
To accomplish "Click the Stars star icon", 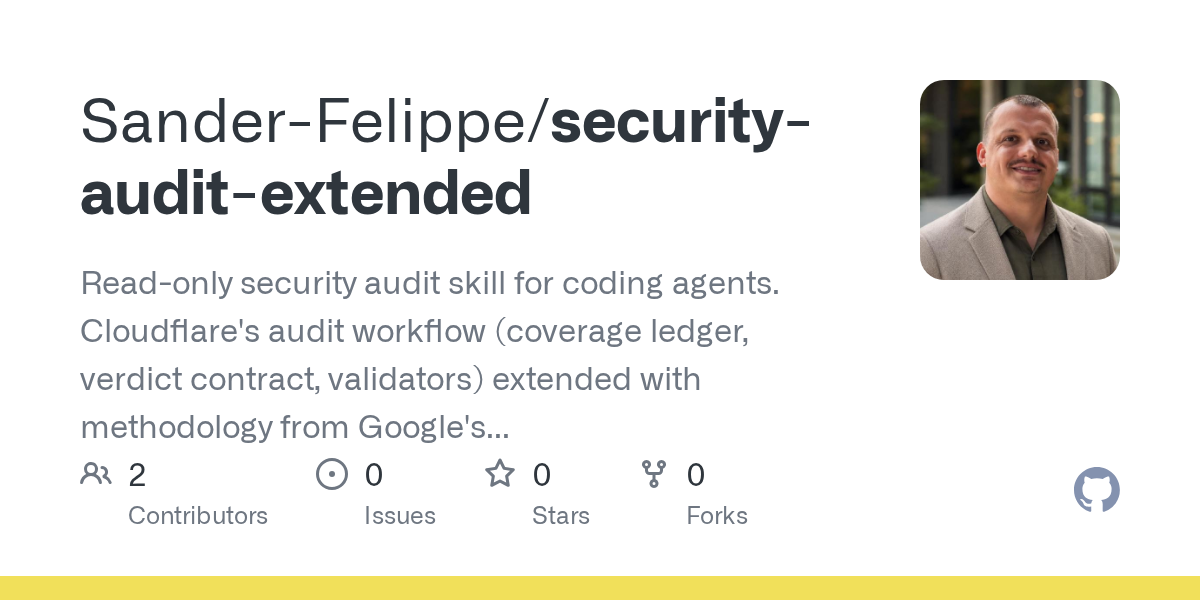I will pos(500,473).
